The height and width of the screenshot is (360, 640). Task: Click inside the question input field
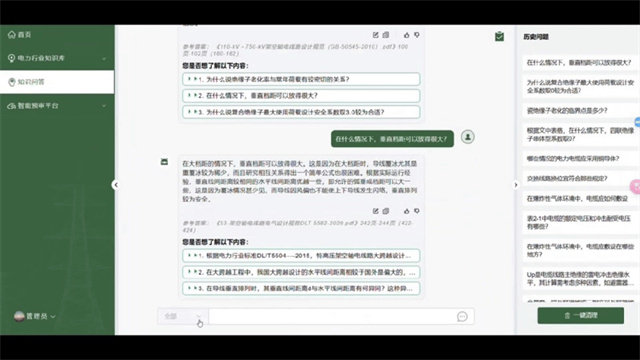[x=333, y=316]
